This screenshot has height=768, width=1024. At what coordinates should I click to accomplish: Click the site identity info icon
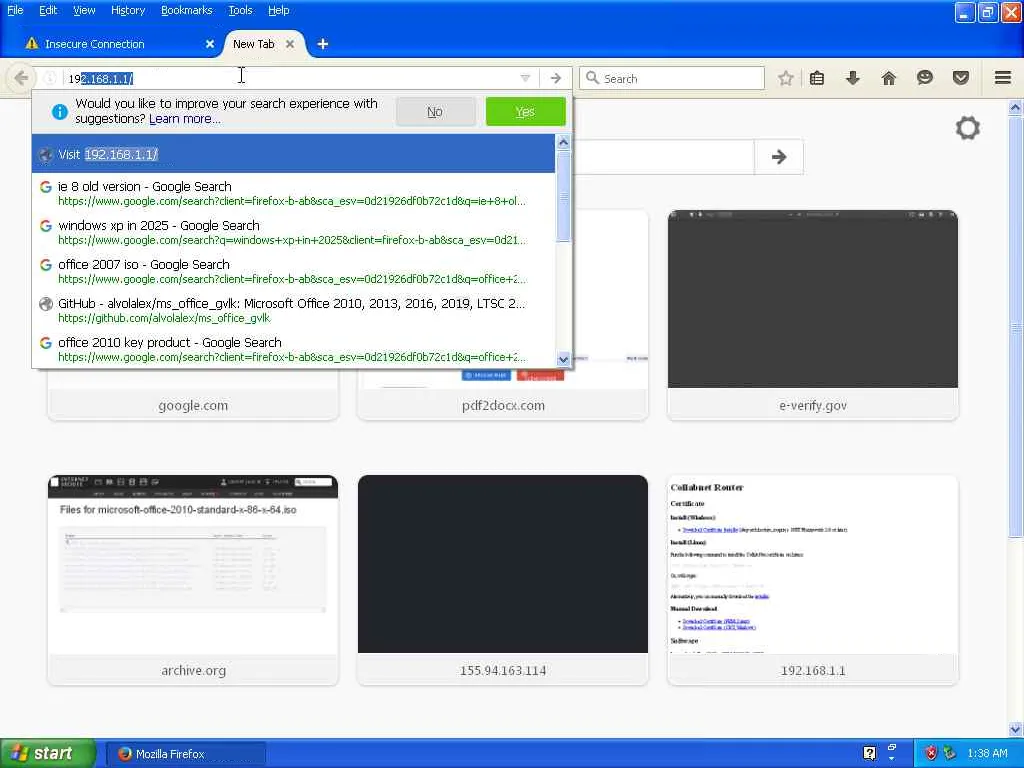click(x=50, y=78)
